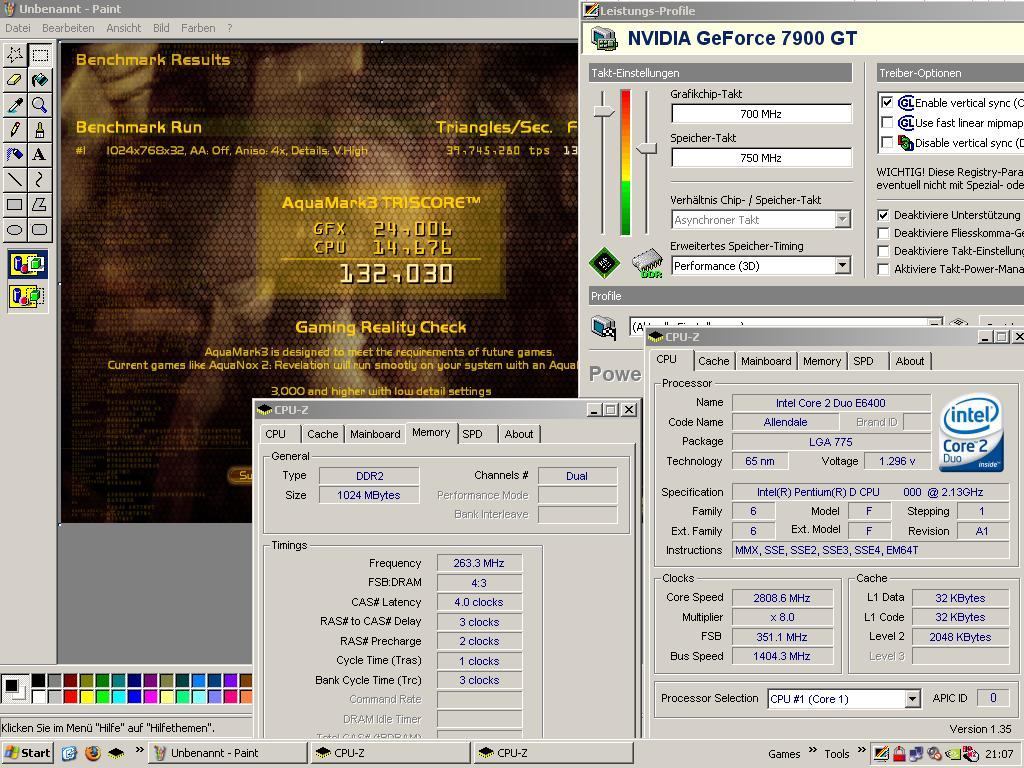
Task: Click the profile monitor icon under Profile
Action: (x=604, y=327)
